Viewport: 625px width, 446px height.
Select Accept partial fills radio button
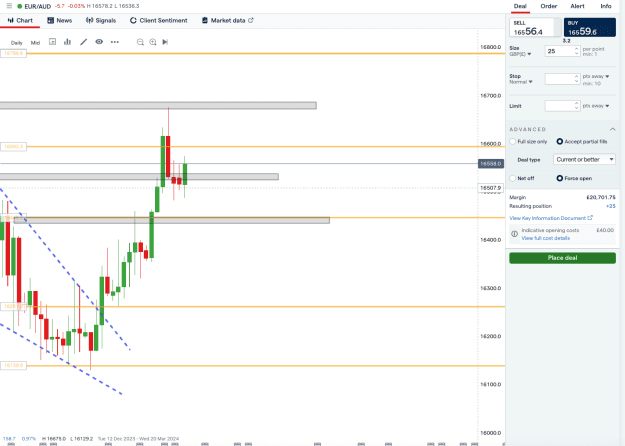pyautogui.click(x=560, y=141)
